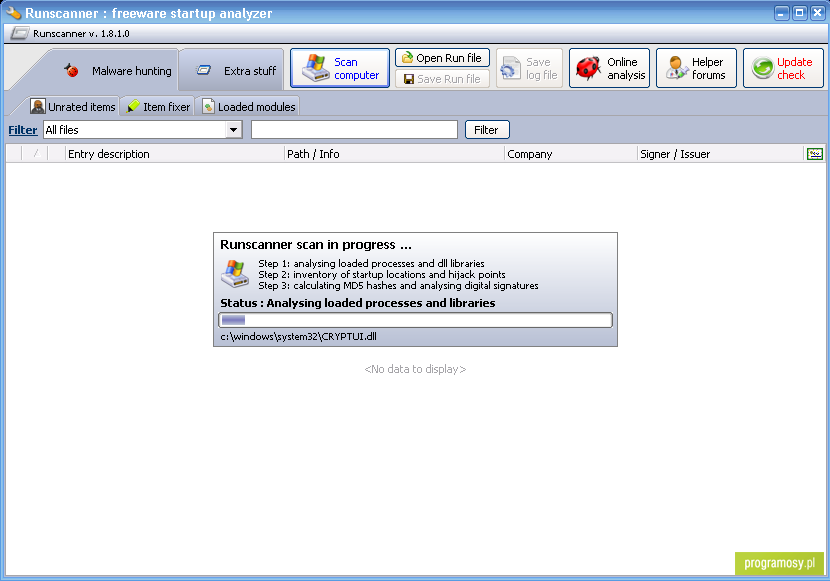Image resolution: width=830 pixels, height=581 pixels.
Task: Run the Update check
Action: 783,68
